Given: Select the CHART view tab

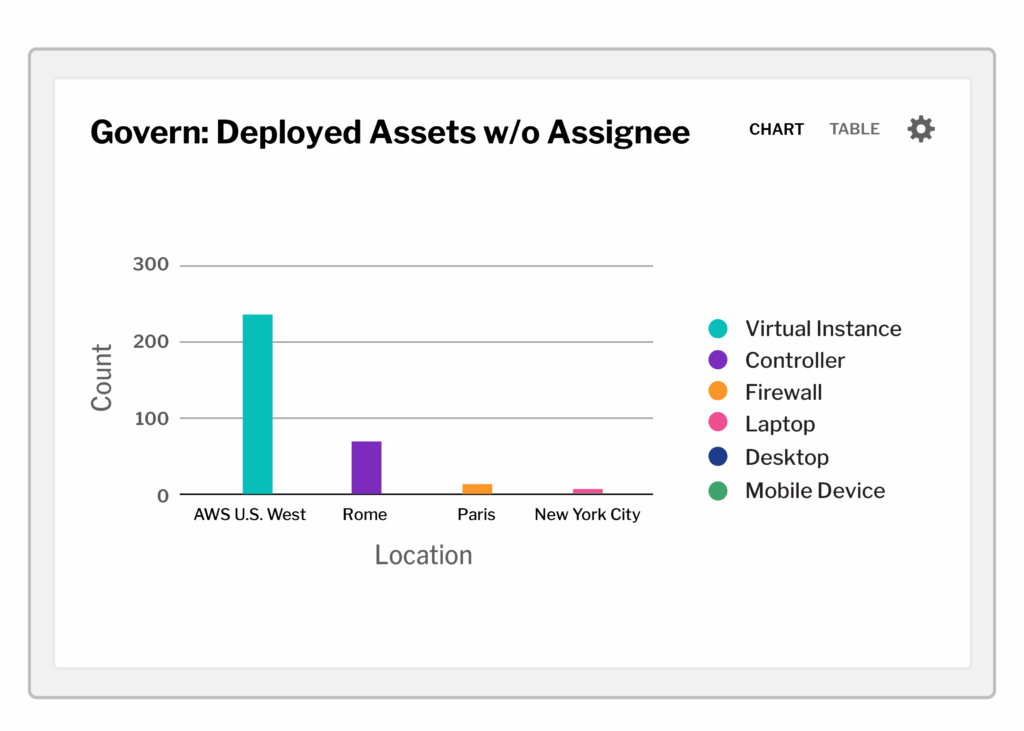Looking at the screenshot, I should 776,129.
